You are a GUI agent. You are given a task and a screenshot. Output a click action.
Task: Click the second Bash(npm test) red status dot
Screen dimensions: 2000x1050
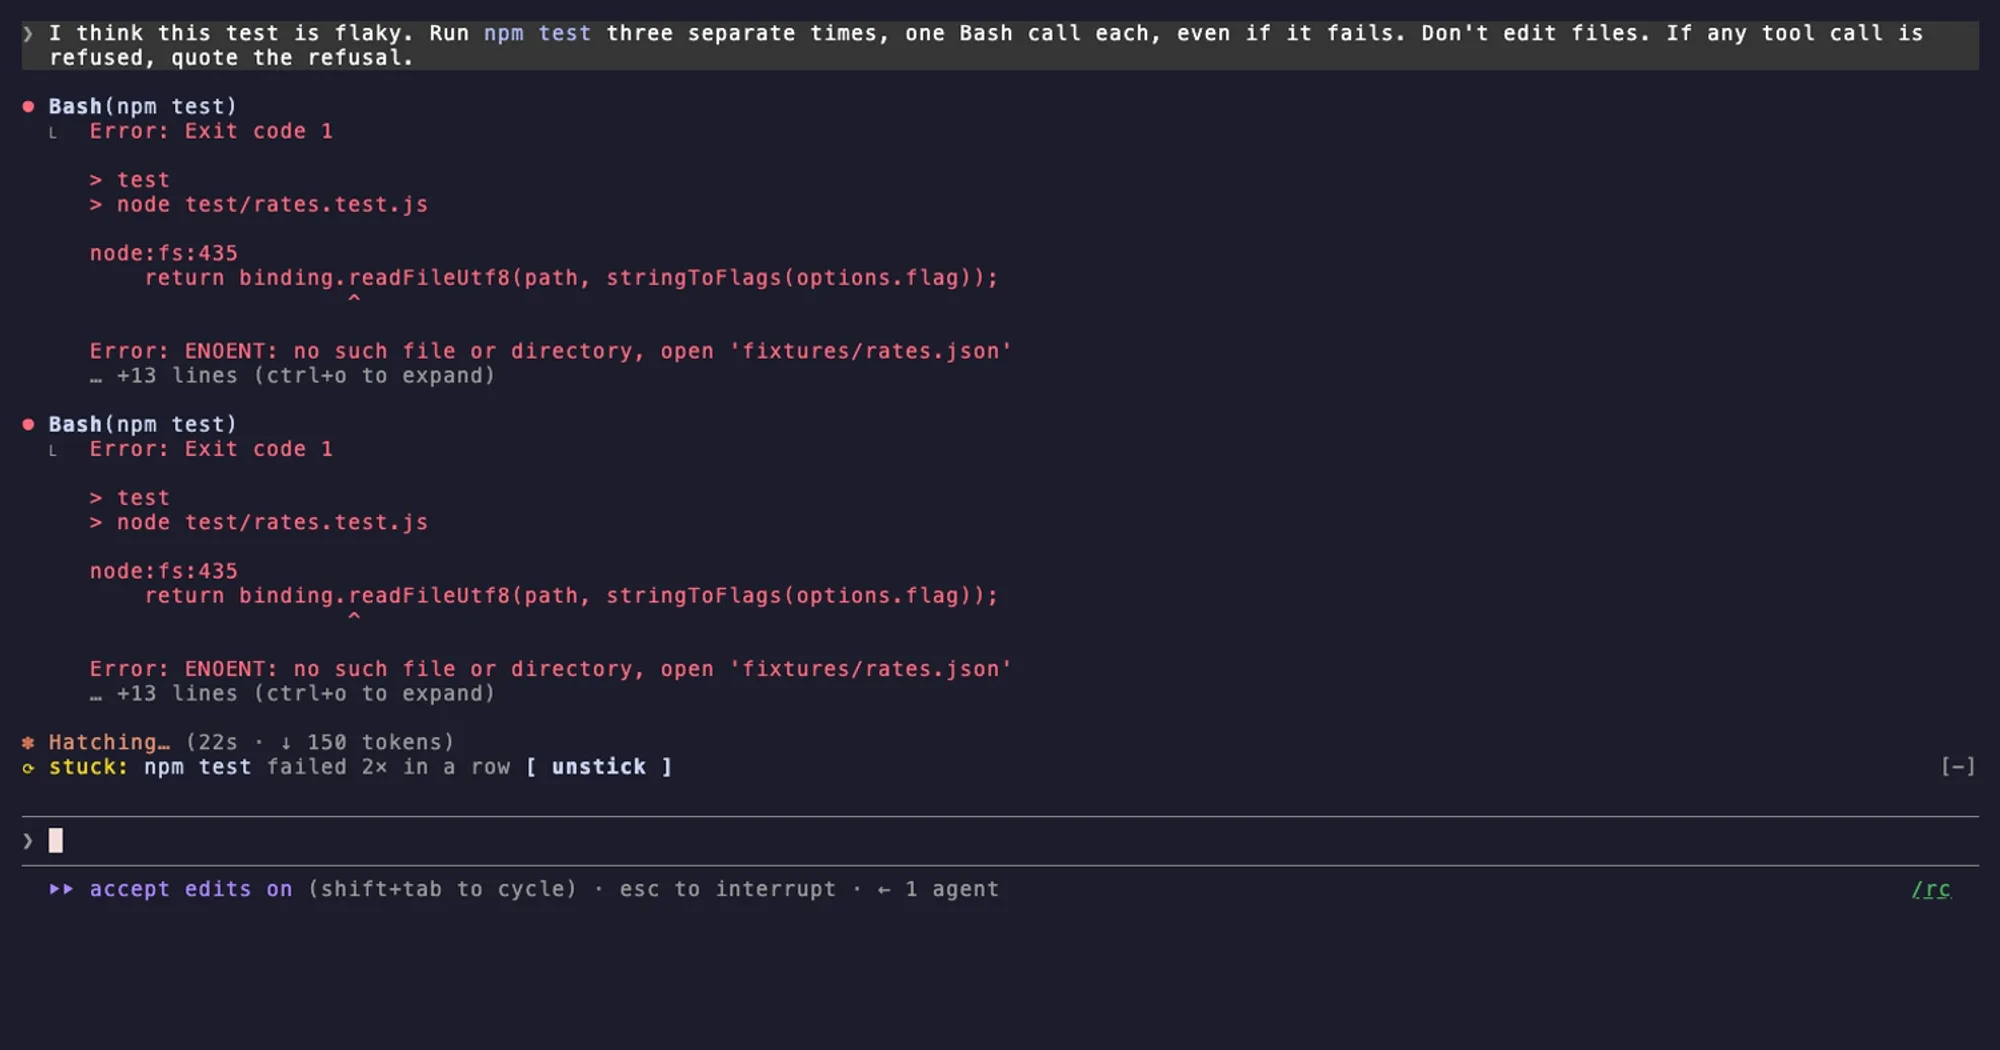click(x=29, y=424)
